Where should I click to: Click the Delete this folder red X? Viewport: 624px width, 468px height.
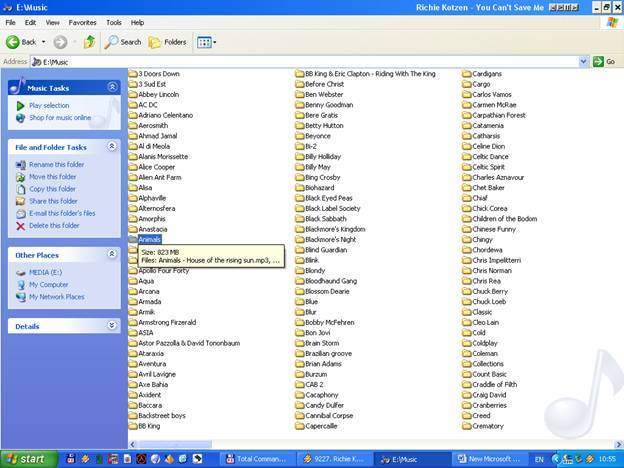click(21, 225)
